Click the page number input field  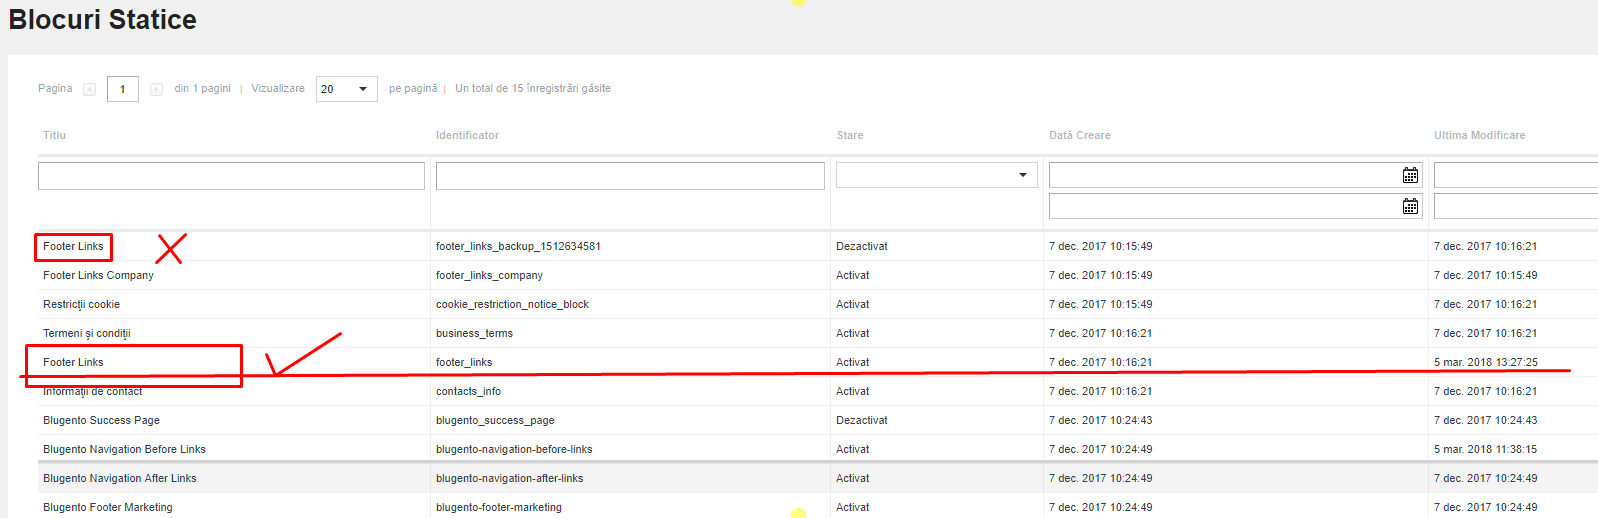click(x=123, y=89)
